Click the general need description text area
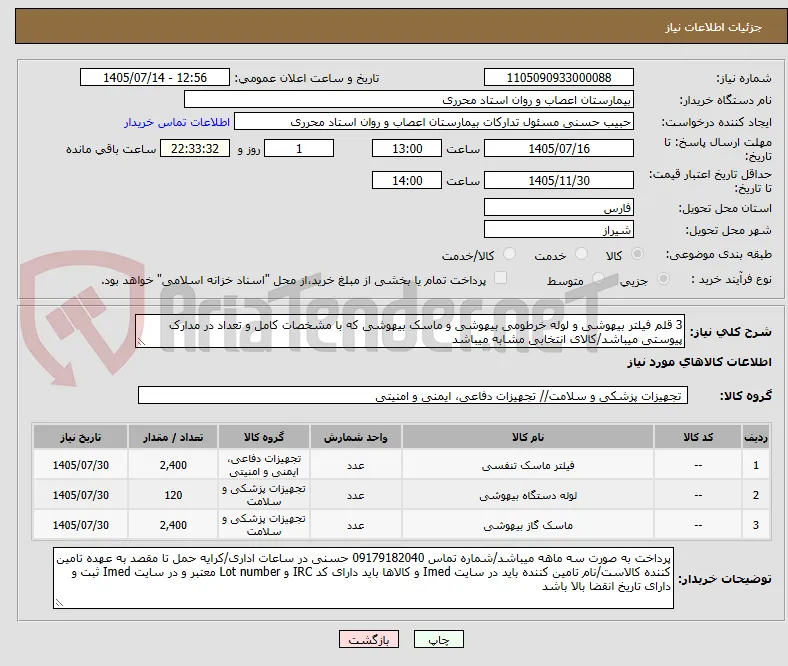This screenshot has height=666, width=788. coord(410,331)
